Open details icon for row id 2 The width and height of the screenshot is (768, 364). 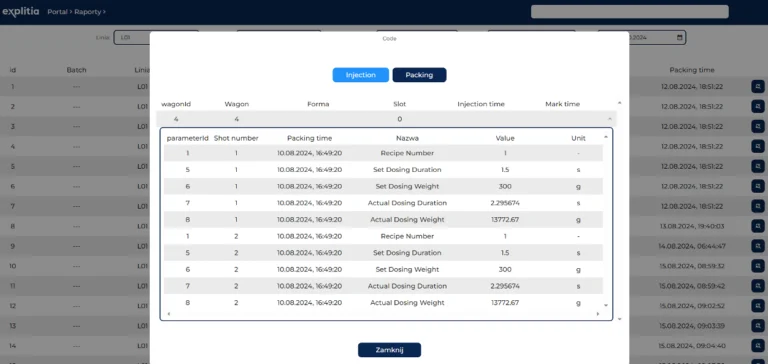757,106
